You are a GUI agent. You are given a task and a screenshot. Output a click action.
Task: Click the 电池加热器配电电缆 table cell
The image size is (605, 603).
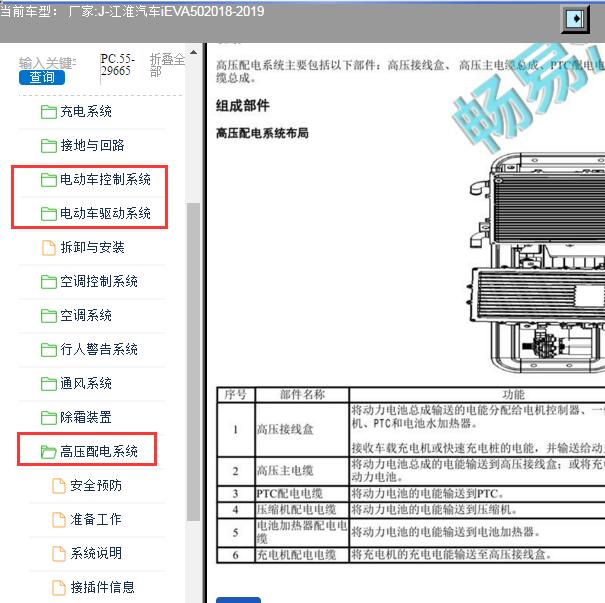click(302, 532)
